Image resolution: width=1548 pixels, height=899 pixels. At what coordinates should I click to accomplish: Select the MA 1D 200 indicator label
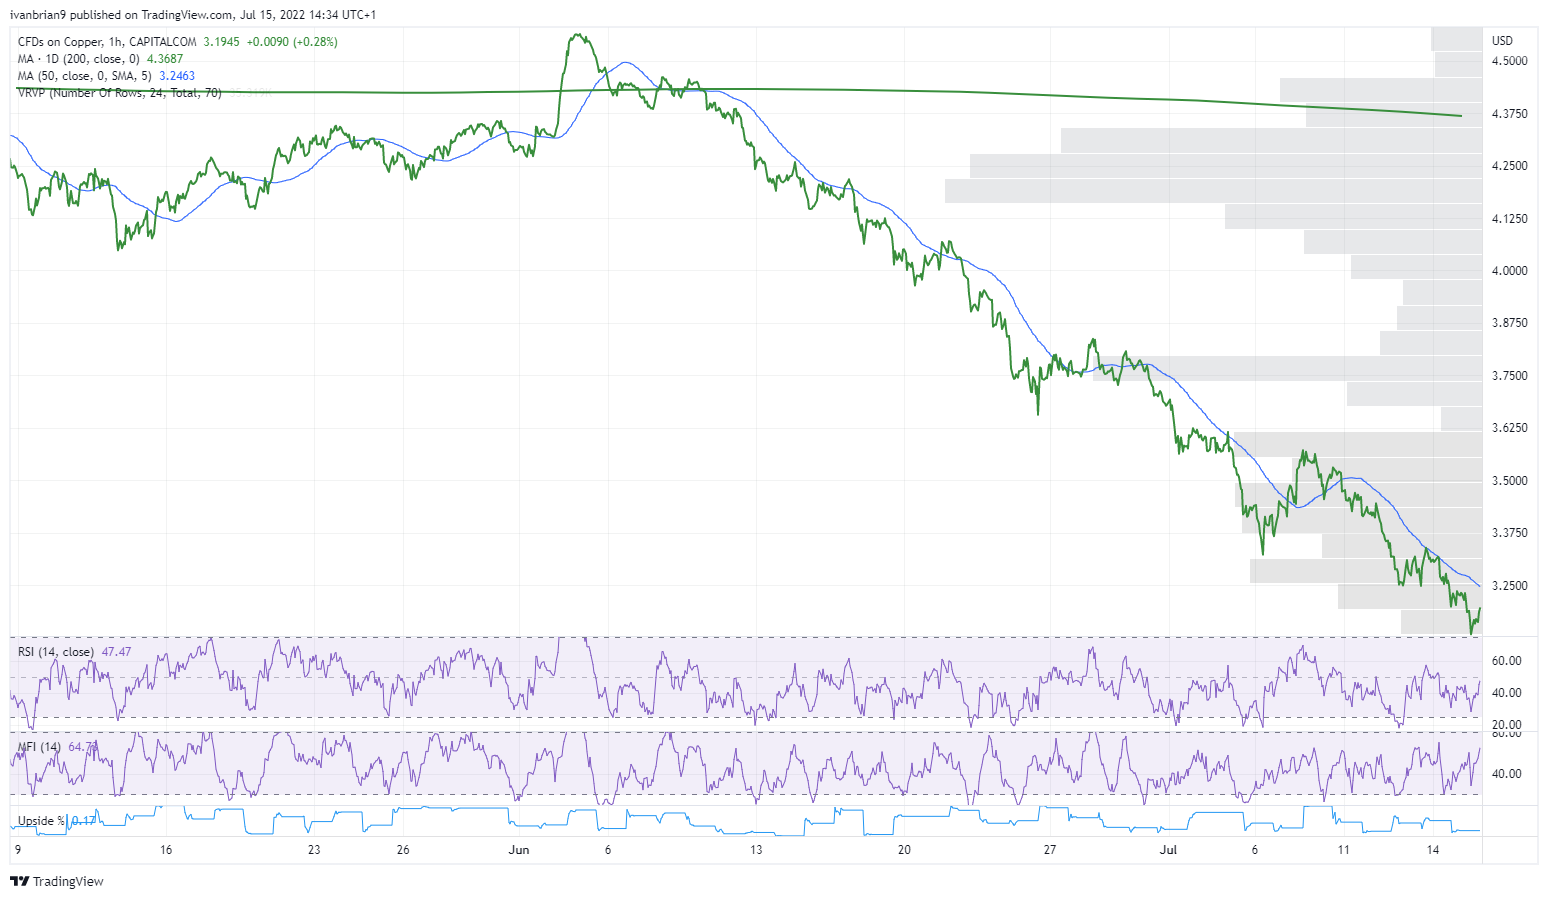78,59
